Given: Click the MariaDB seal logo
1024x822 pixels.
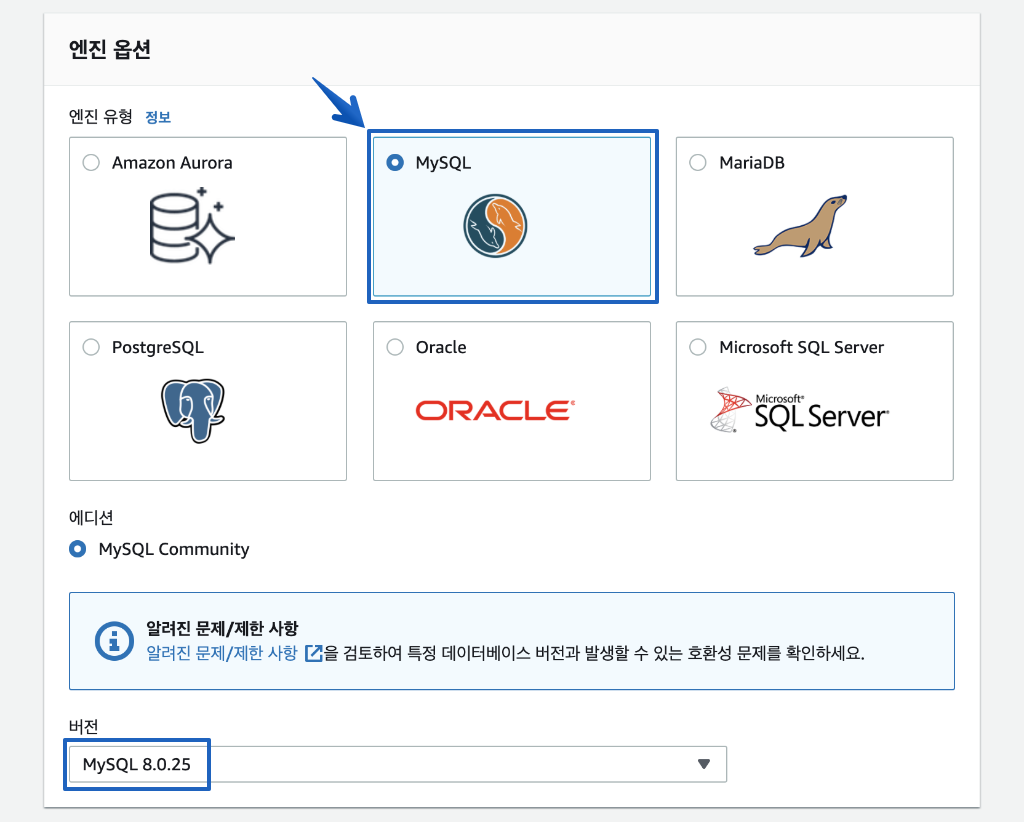Looking at the screenshot, I should [801, 226].
